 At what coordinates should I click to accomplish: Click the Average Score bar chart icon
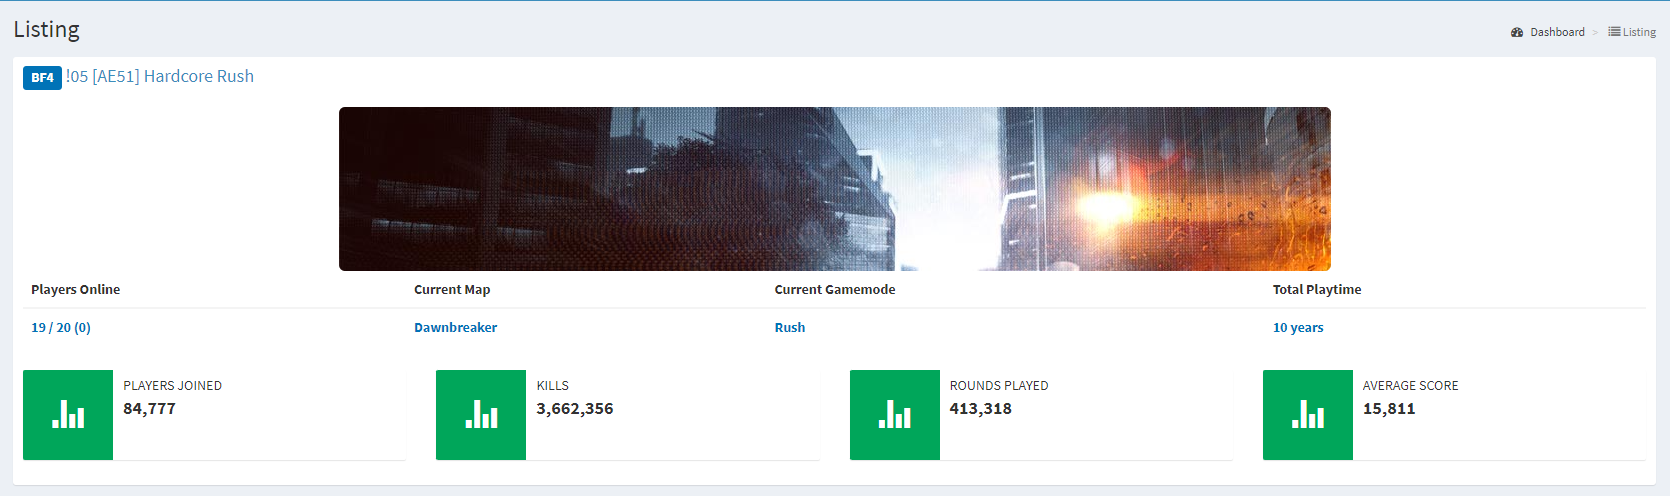tap(1308, 415)
